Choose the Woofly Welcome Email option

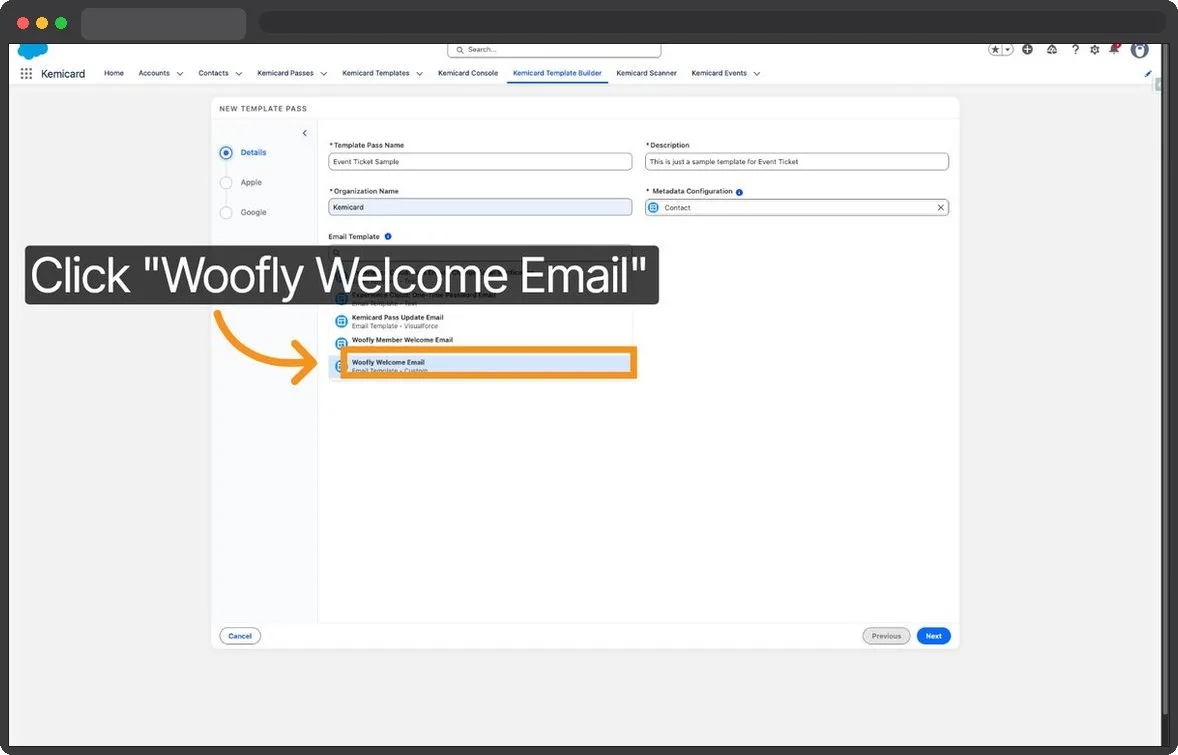click(481, 365)
